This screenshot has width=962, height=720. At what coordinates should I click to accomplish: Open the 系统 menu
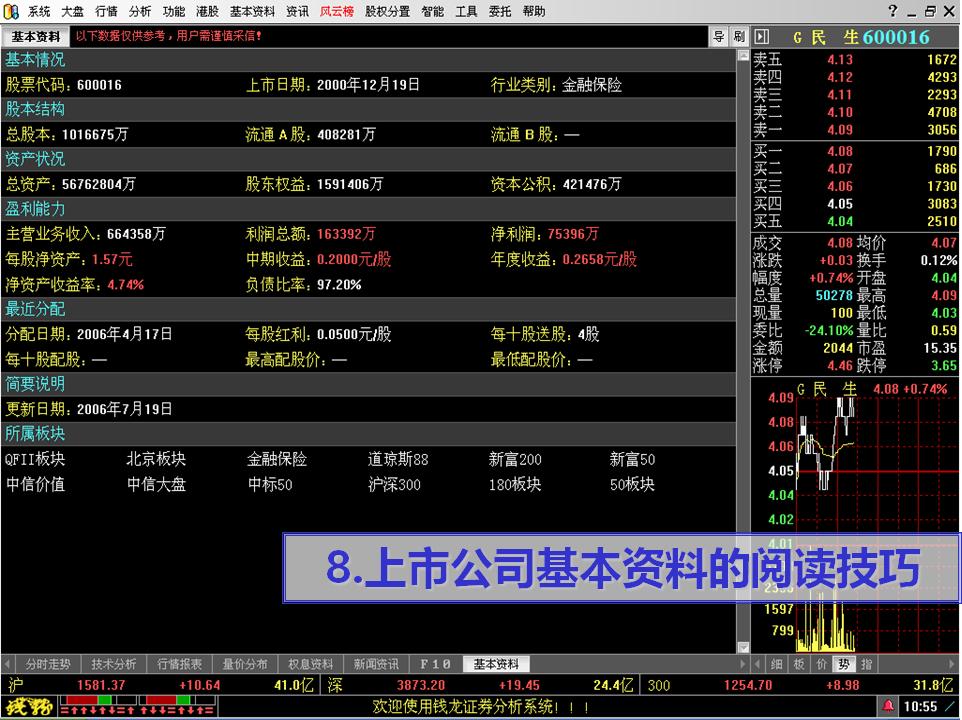pyautogui.click(x=39, y=11)
